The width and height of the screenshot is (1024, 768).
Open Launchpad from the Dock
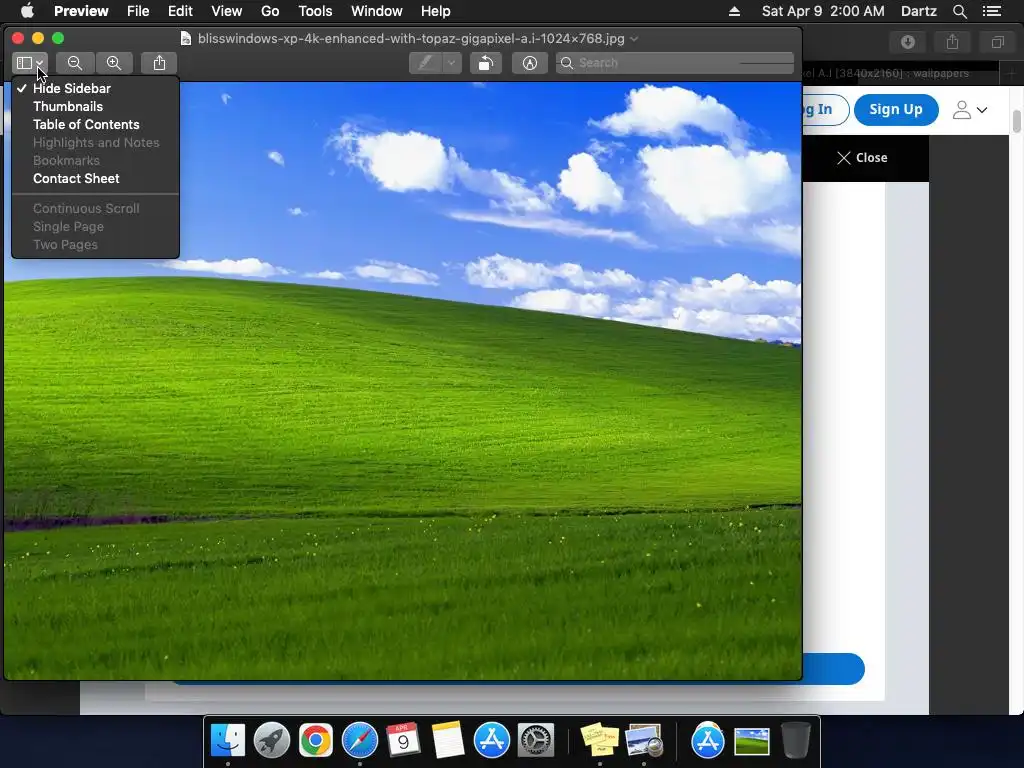tap(271, 740)
